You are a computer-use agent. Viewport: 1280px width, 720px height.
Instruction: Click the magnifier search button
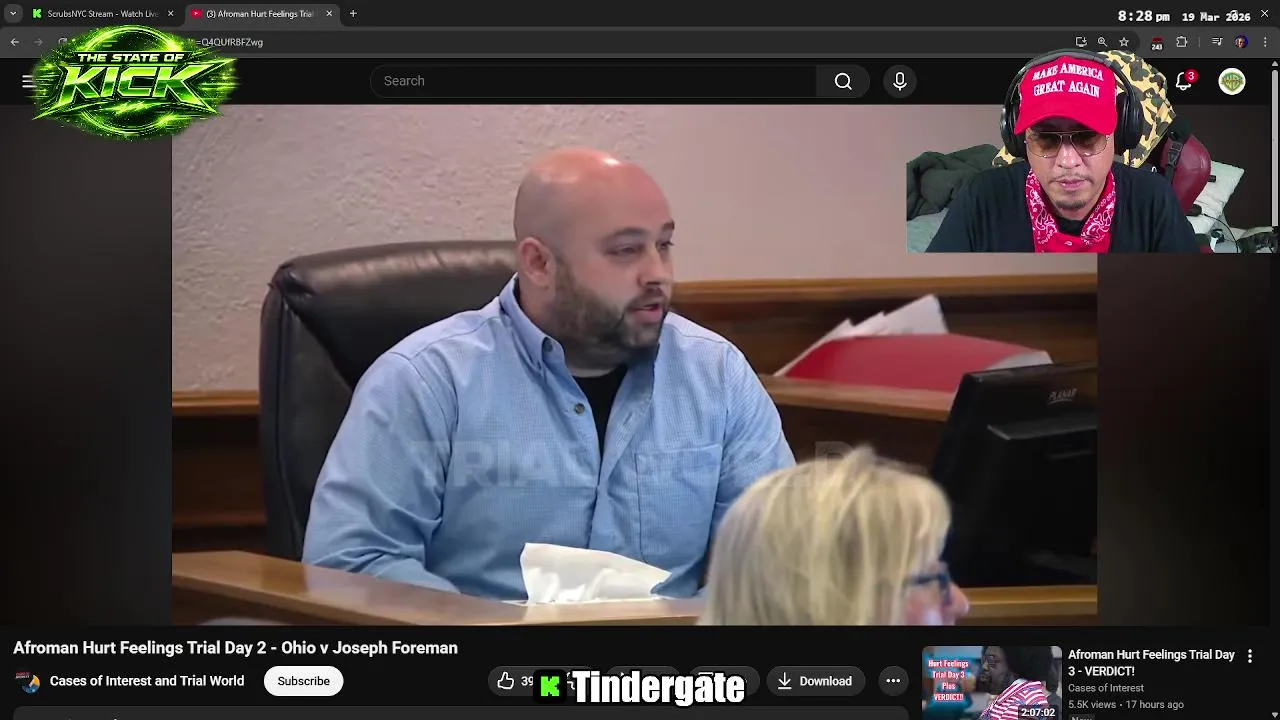point(843,81)
